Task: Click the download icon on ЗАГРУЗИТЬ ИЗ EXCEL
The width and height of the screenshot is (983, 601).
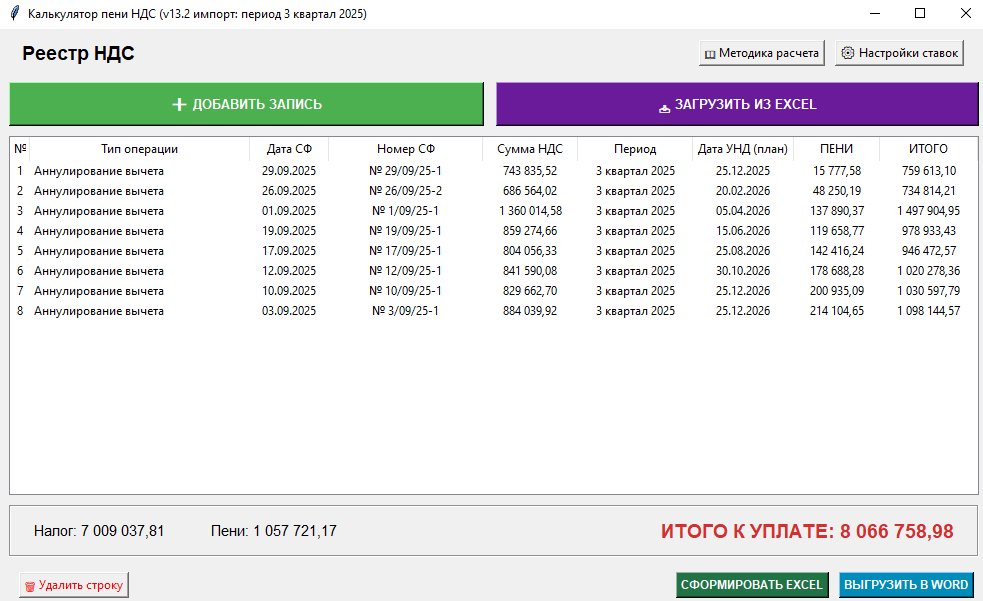Action: 664,106
